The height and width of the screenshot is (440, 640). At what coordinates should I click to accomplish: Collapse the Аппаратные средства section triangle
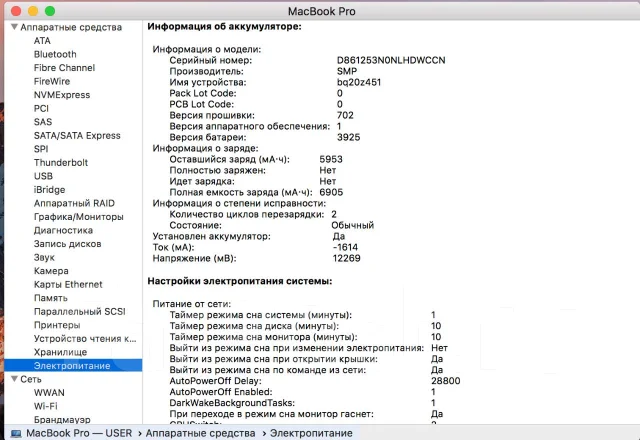tap(14, 27)
